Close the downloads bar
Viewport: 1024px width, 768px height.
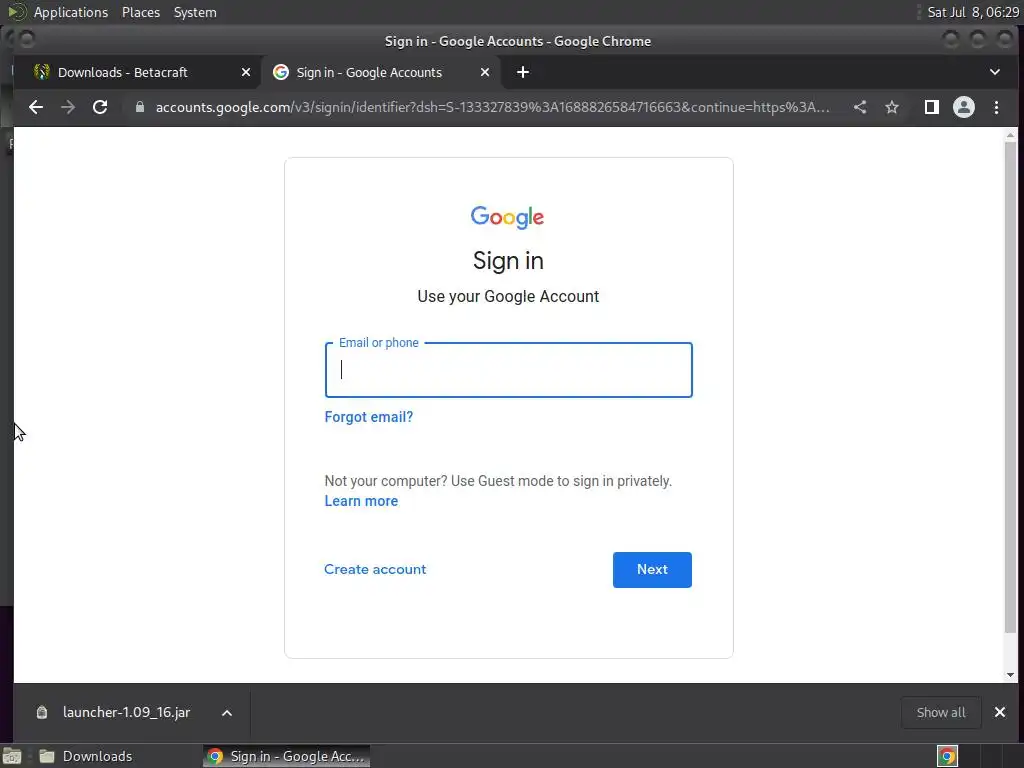1000,712
